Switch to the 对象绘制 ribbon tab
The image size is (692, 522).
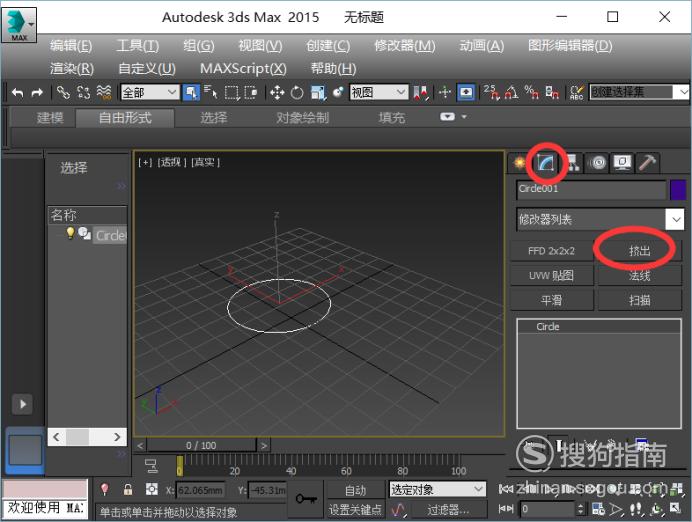tap(303, 118)
